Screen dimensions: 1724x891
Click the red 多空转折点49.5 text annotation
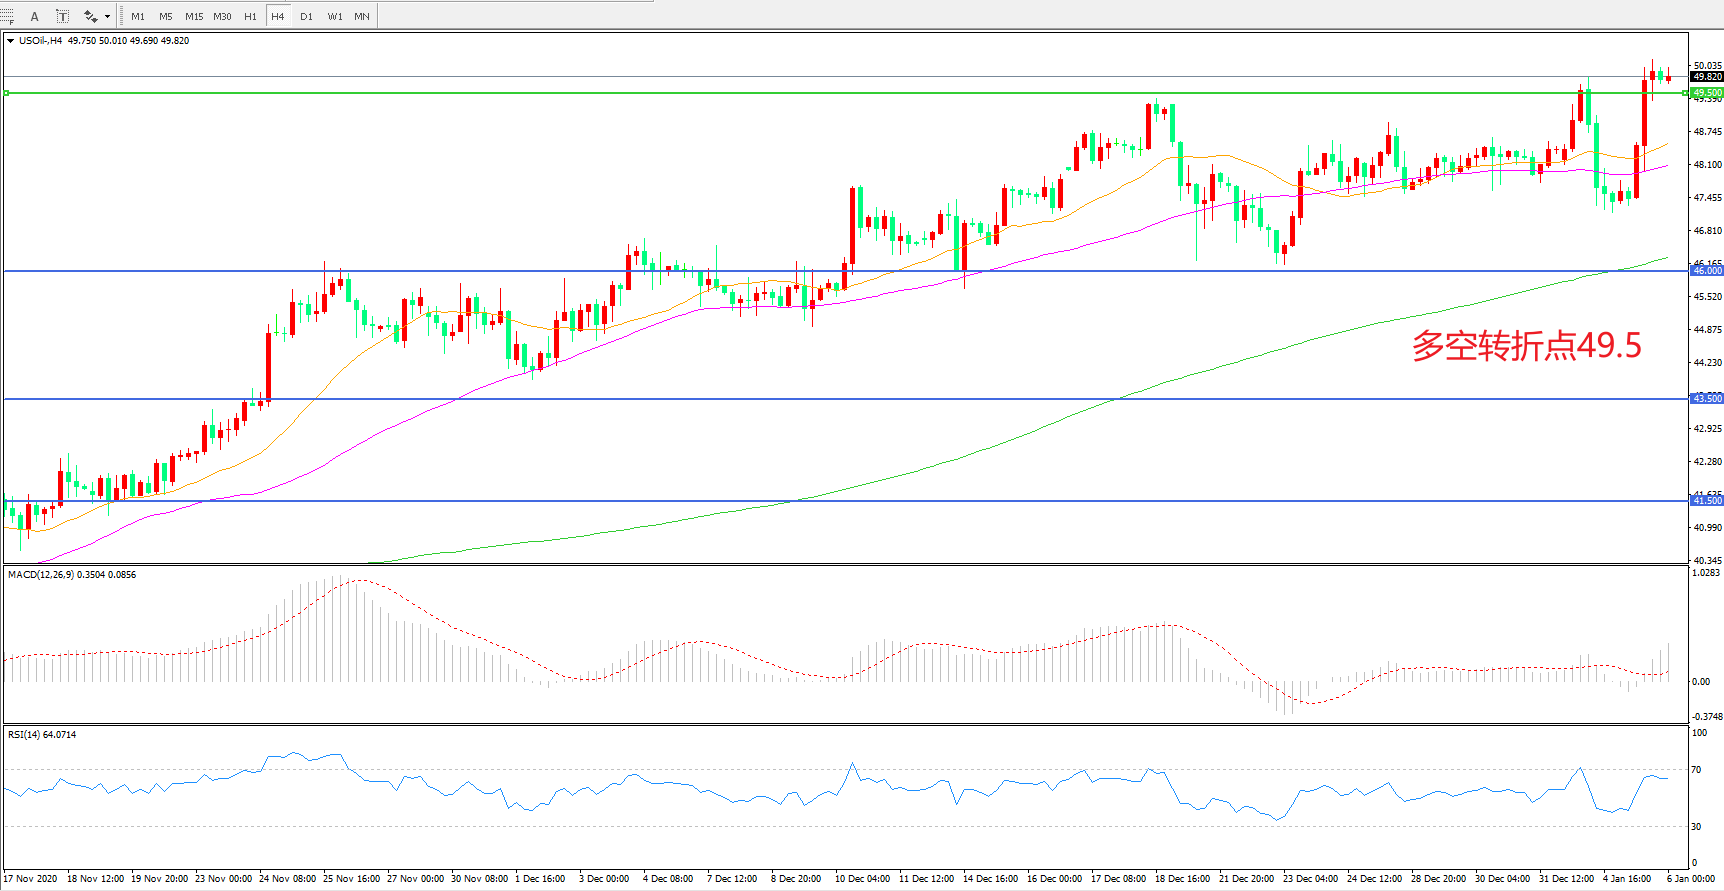click(x=1526, y=346)
